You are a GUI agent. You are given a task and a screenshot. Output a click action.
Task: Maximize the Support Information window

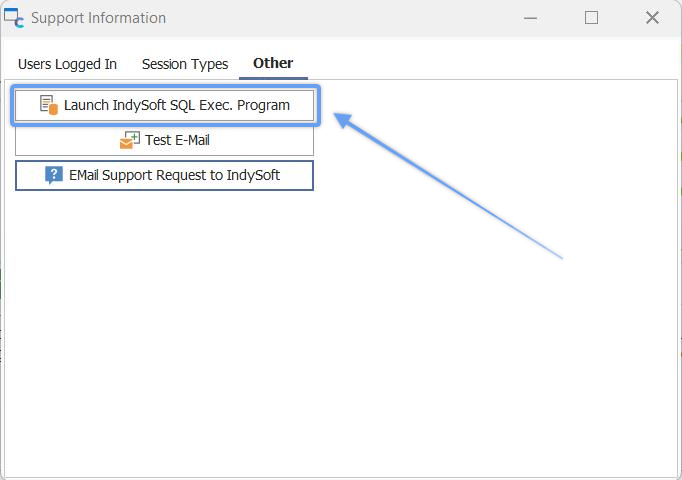(591, 18)
